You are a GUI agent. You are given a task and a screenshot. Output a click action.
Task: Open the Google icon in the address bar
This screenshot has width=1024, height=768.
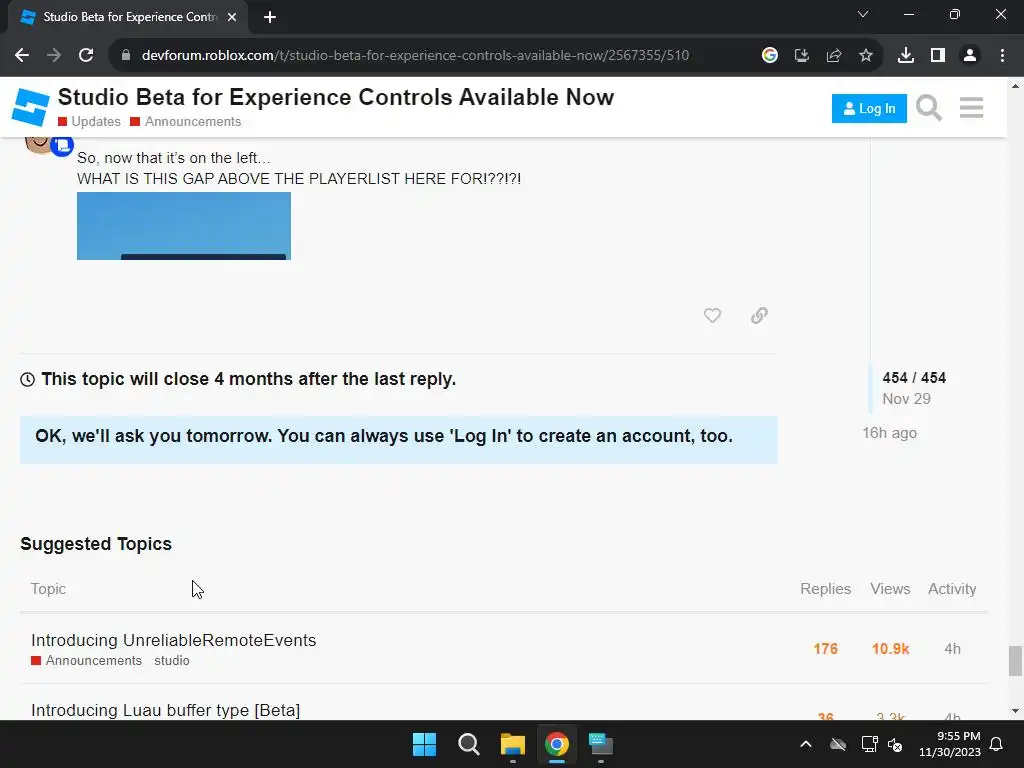[x=770, y=55]
